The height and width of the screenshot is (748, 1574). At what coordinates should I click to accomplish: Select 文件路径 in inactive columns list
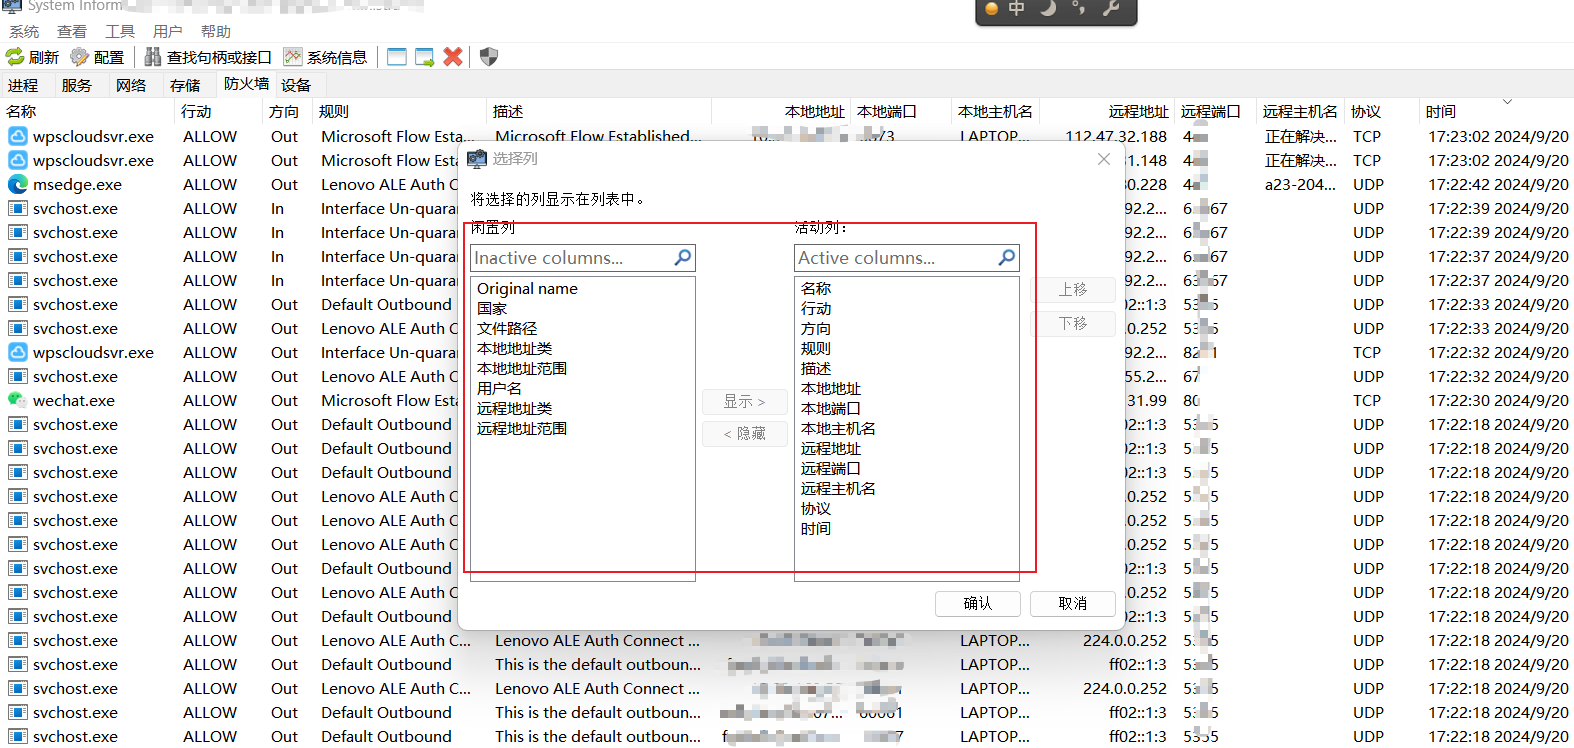[x=507, y=329]
